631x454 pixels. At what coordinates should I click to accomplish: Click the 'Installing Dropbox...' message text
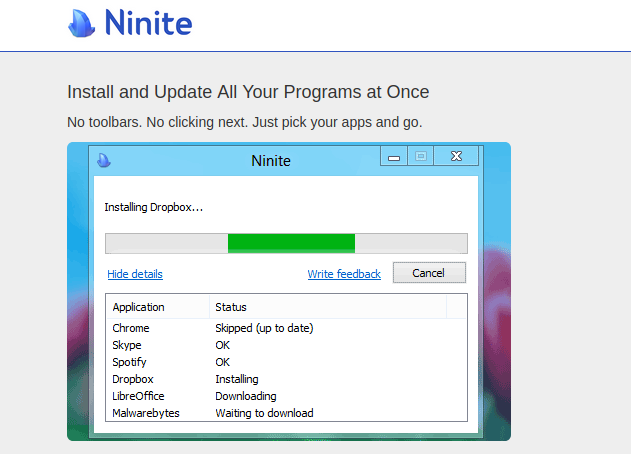[x=154, y=207]
